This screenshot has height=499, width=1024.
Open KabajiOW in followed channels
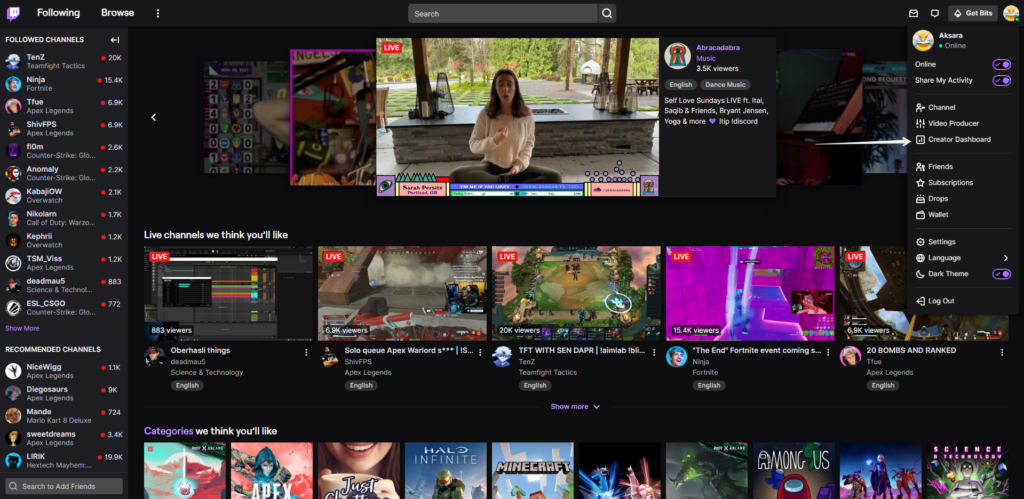(64, 196)
